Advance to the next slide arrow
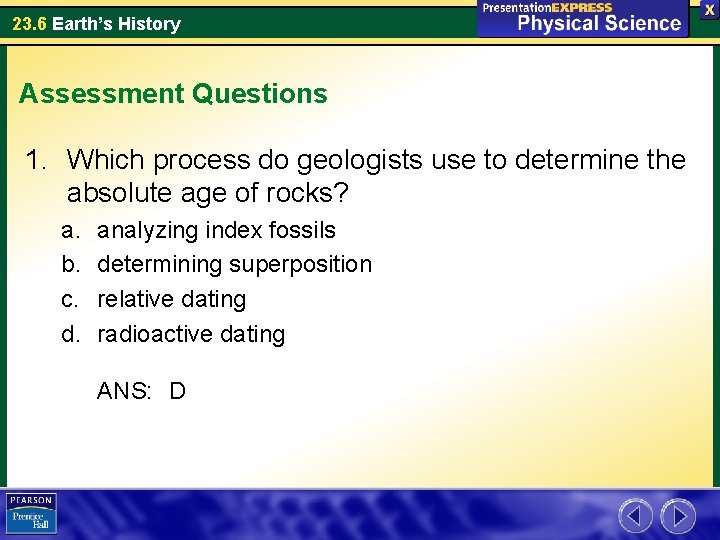720x540 pixels. [x=678, y=516]
